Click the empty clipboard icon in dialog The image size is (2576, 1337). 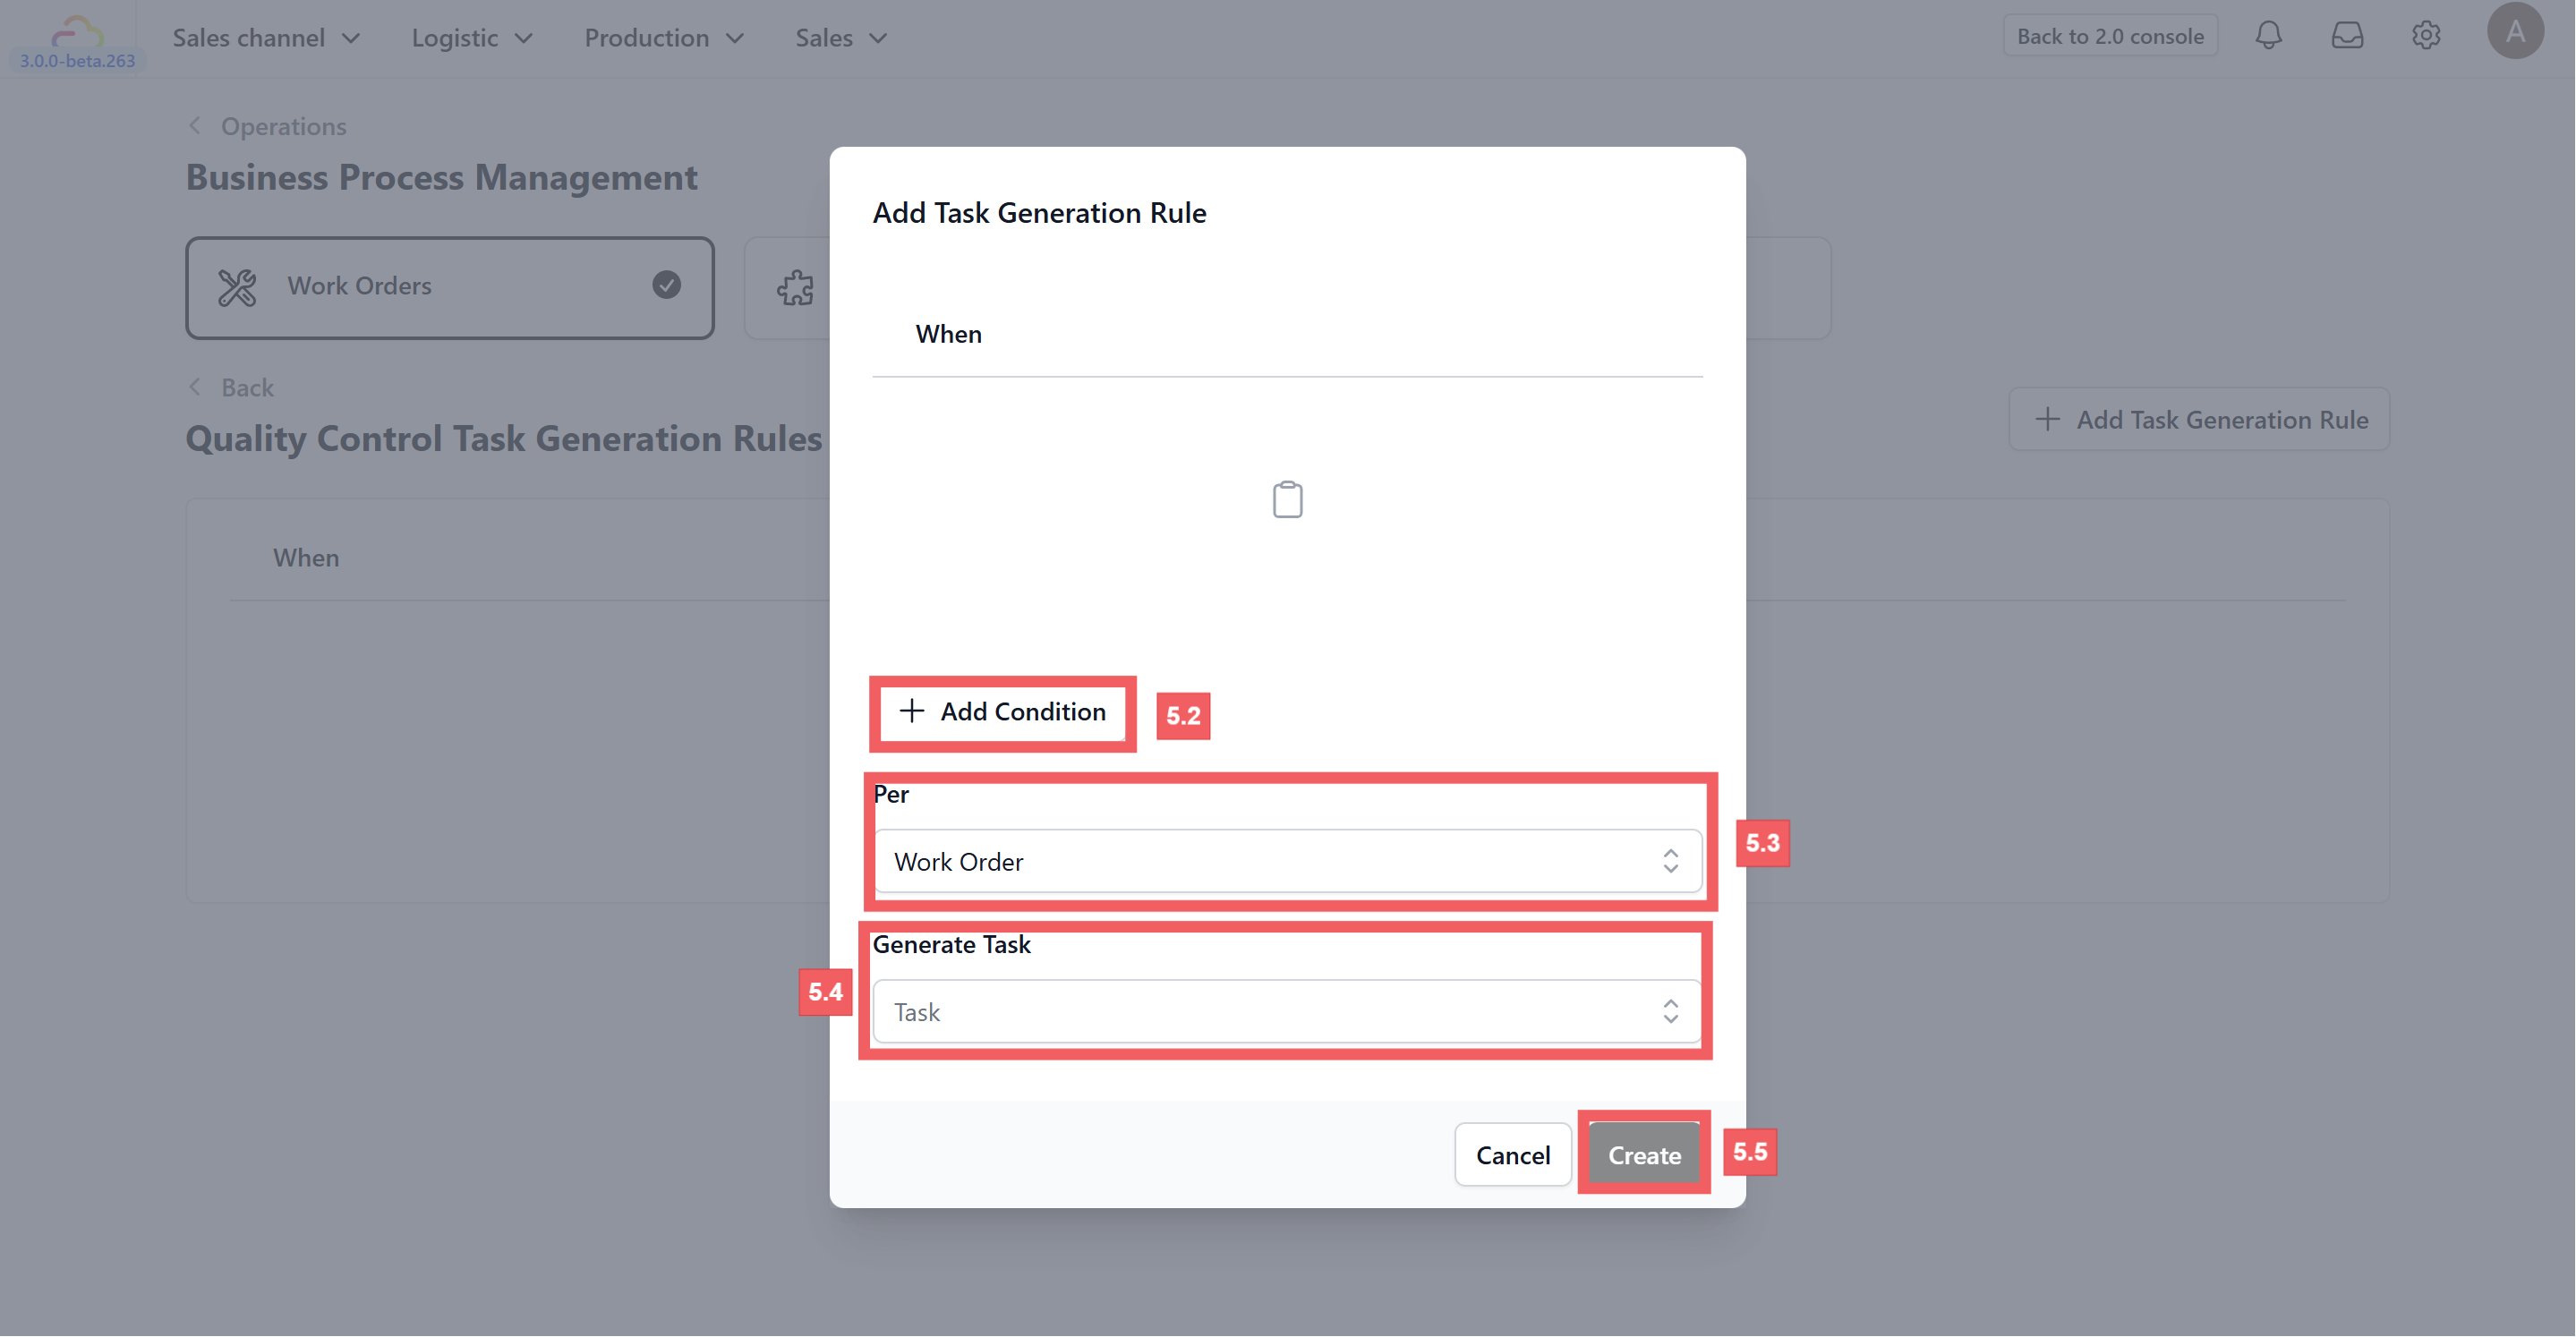pos(1287,499)
